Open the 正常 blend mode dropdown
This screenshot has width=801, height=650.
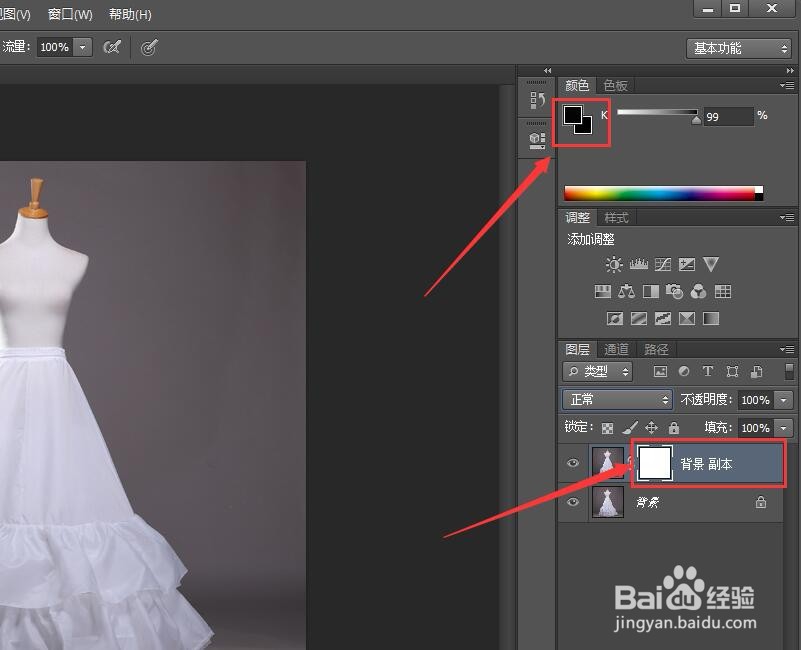(618, 399)
